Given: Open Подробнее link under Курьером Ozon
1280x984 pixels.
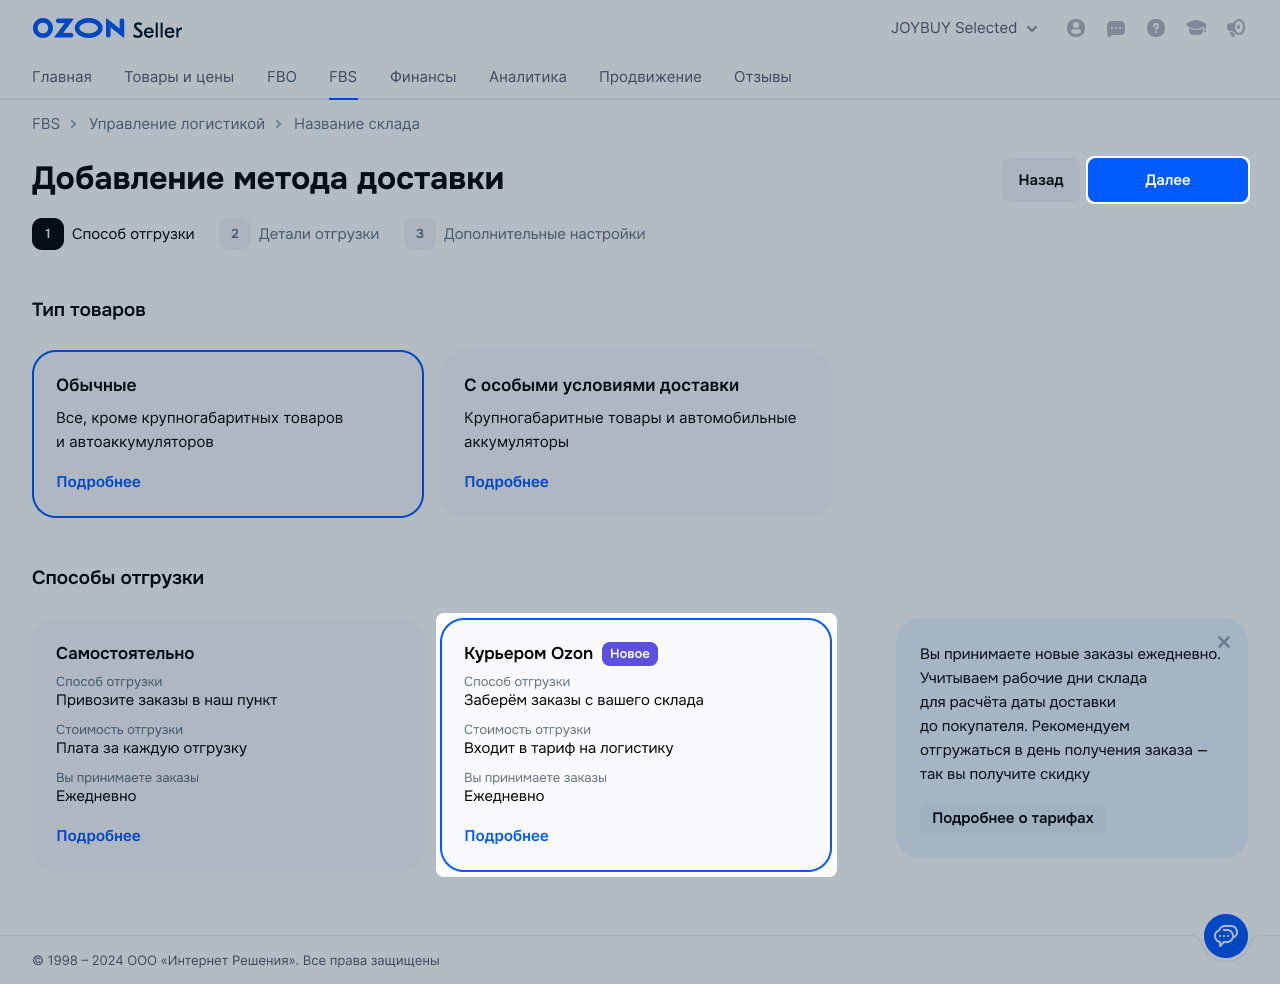Looking at the screenshot, I should coord(506,836).
